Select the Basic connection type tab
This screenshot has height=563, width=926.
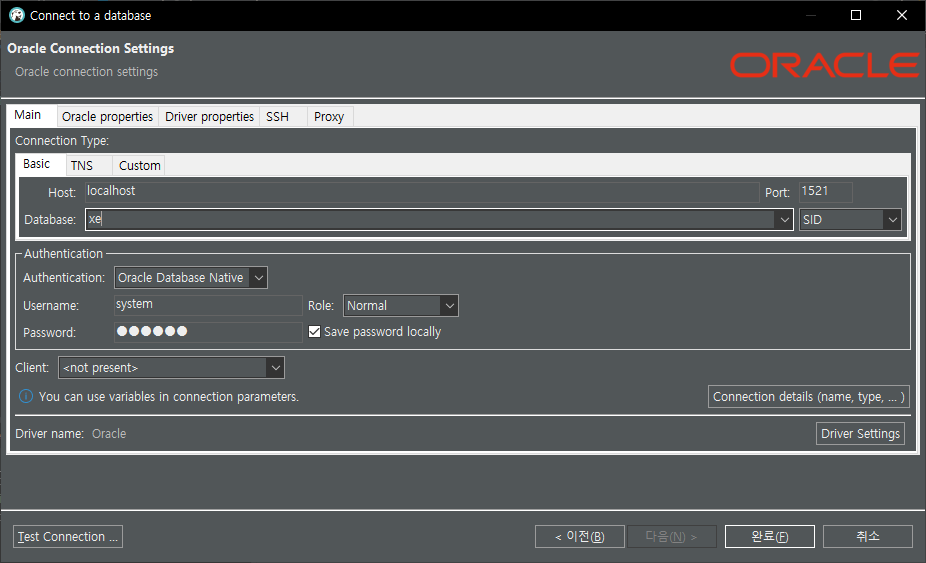(37, 164)
